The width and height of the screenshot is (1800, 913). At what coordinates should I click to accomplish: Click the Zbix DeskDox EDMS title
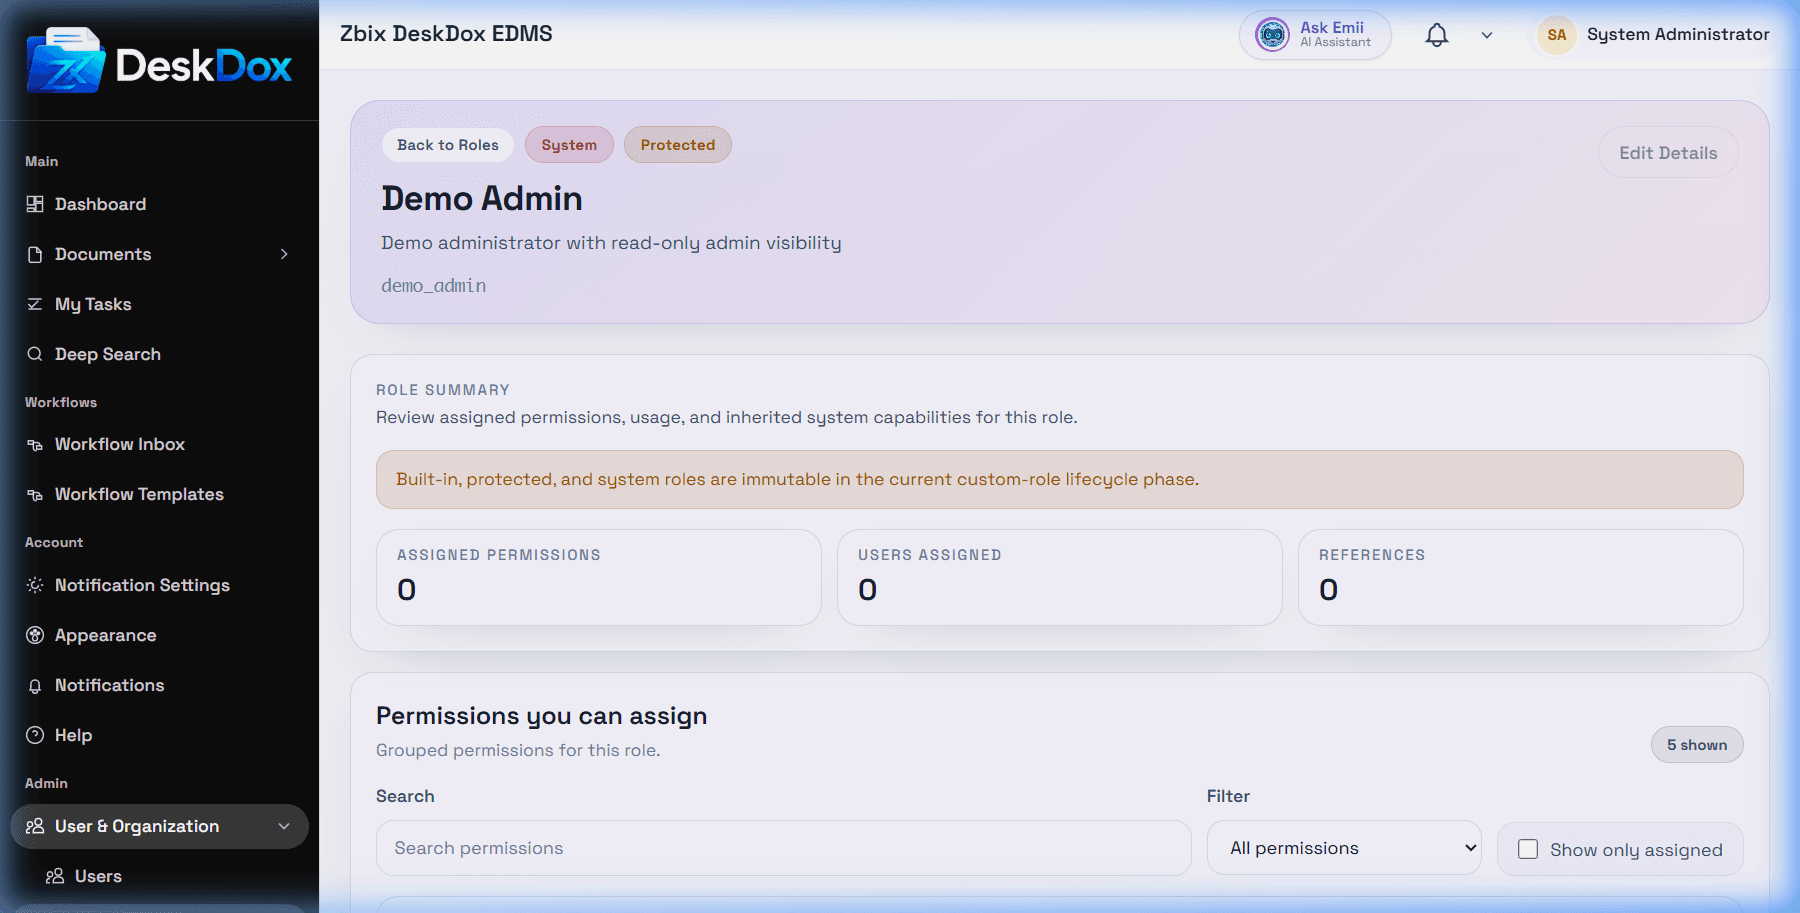[x=446, y=34]
